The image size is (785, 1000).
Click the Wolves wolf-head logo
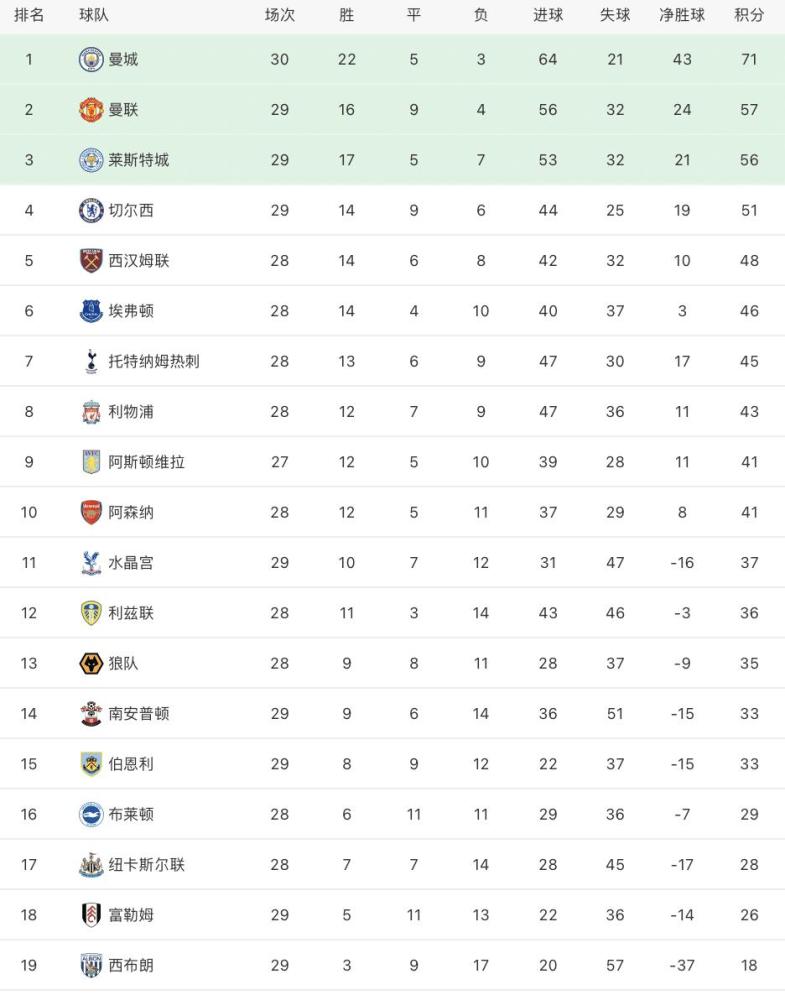(91, 664)
